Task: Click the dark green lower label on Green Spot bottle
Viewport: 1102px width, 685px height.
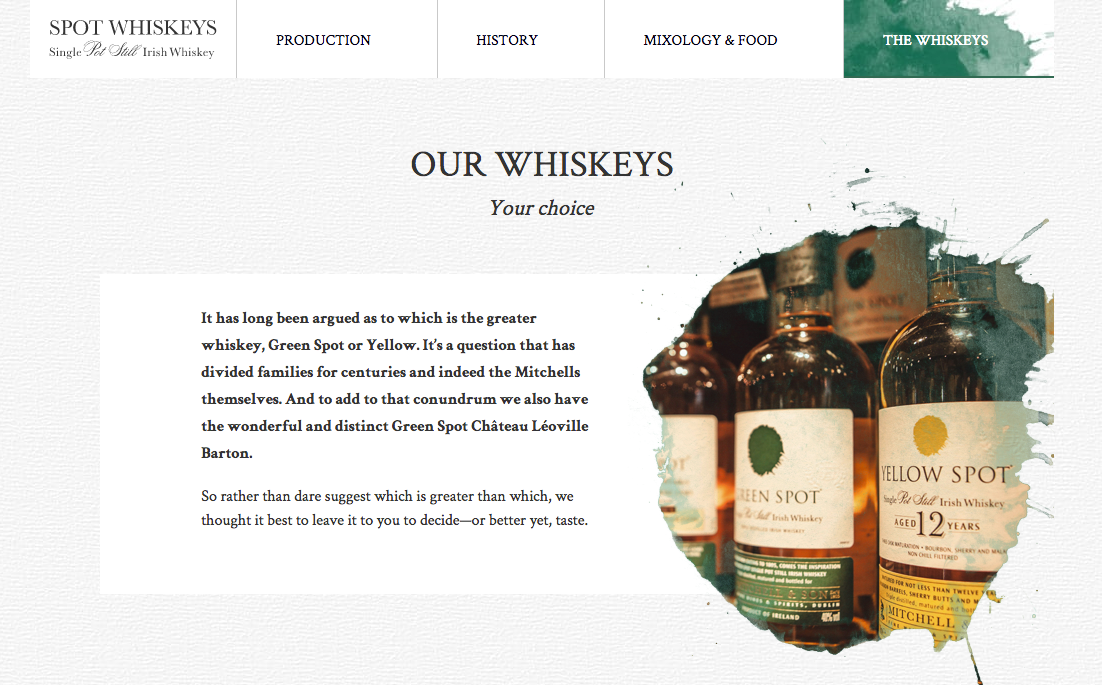Action: [x=793, y=590]
